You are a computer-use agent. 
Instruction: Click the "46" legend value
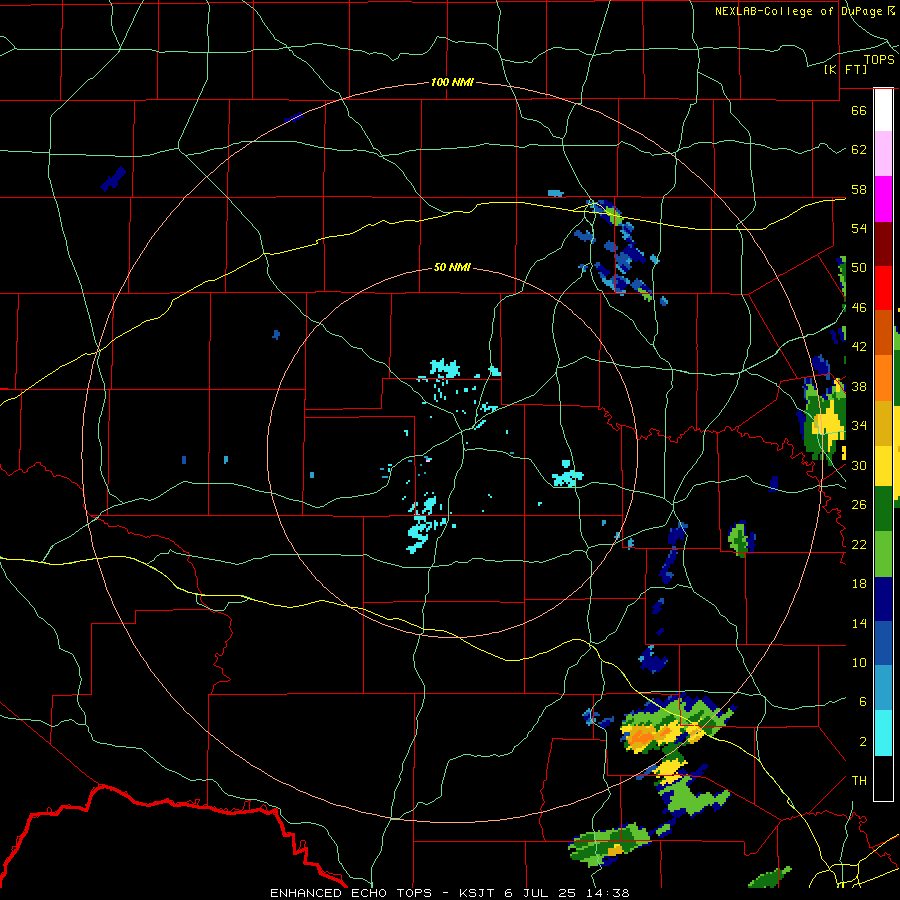[859, 308]
